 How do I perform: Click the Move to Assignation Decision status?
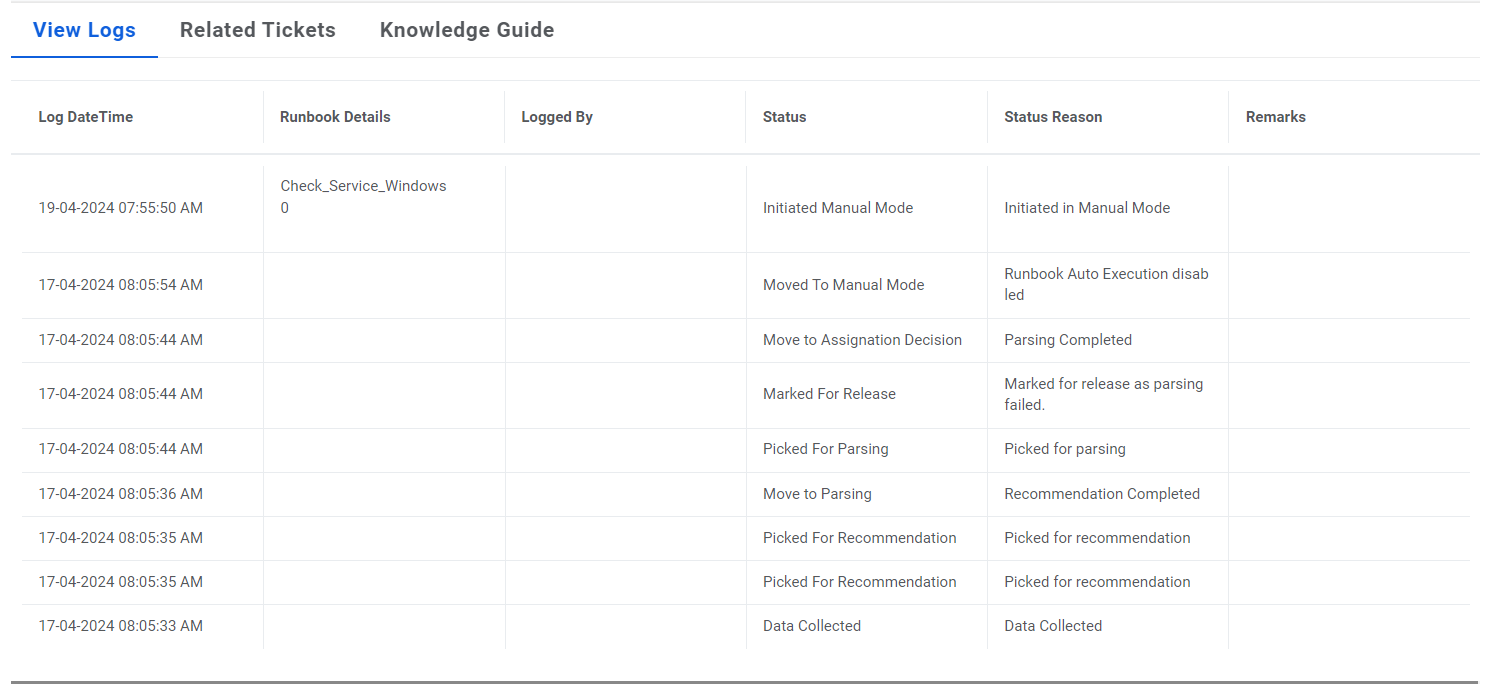862,340
